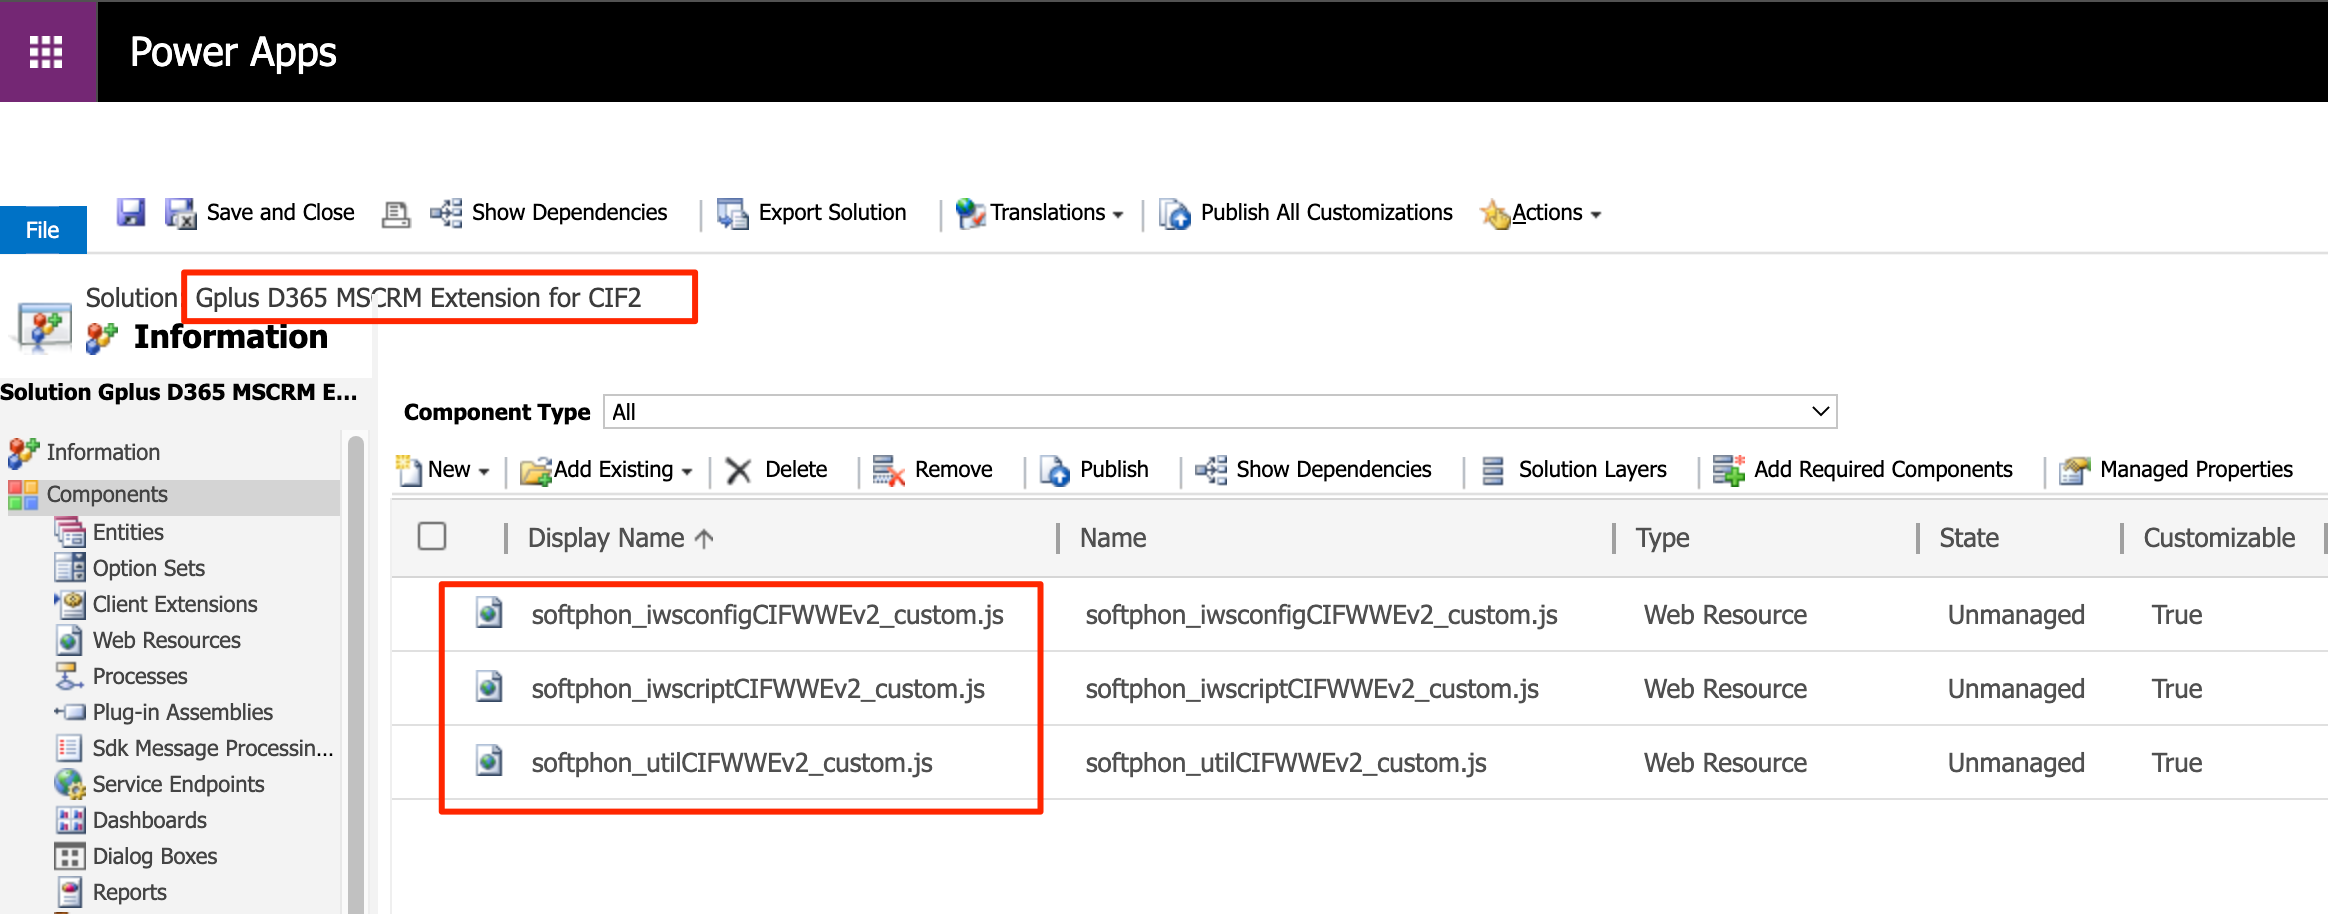The height and width of the screenshot is (914, 2328).
Task: Expand the Add Existing dropdown arrow
Action: (x=687, y=472)
